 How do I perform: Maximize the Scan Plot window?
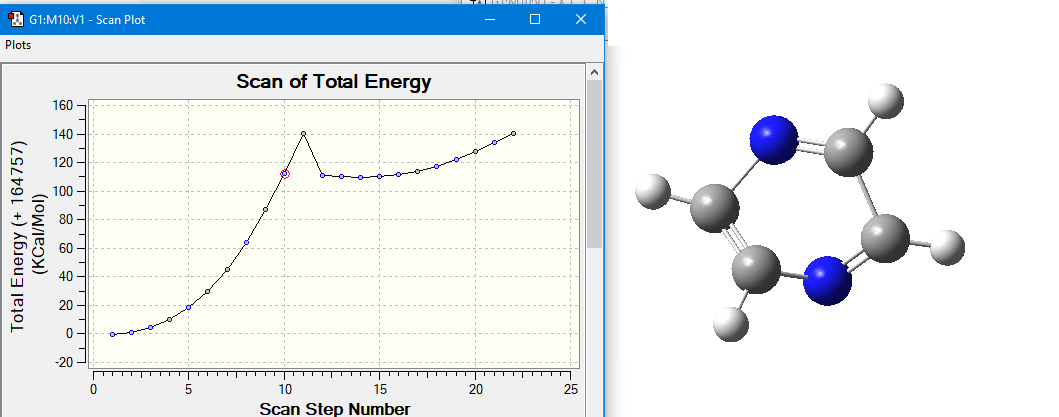click(x=535, y=19)
